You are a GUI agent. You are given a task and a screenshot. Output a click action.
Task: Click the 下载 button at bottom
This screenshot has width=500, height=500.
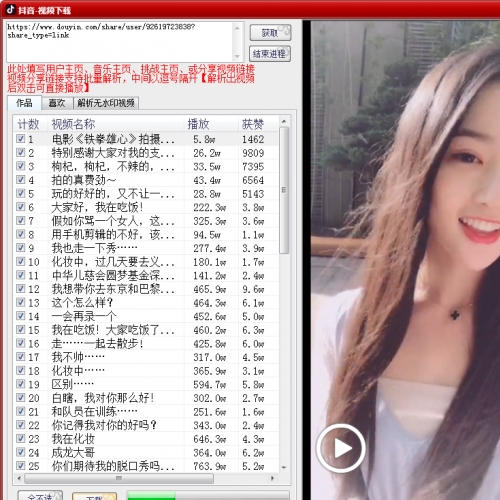(x=94, y=496)
